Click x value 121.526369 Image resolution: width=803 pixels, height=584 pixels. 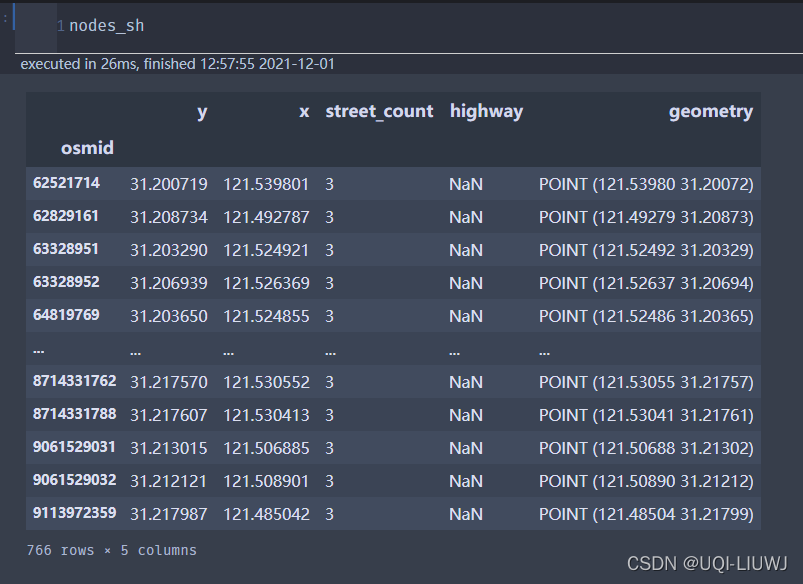pyautogui.click(x=266, y=283)
